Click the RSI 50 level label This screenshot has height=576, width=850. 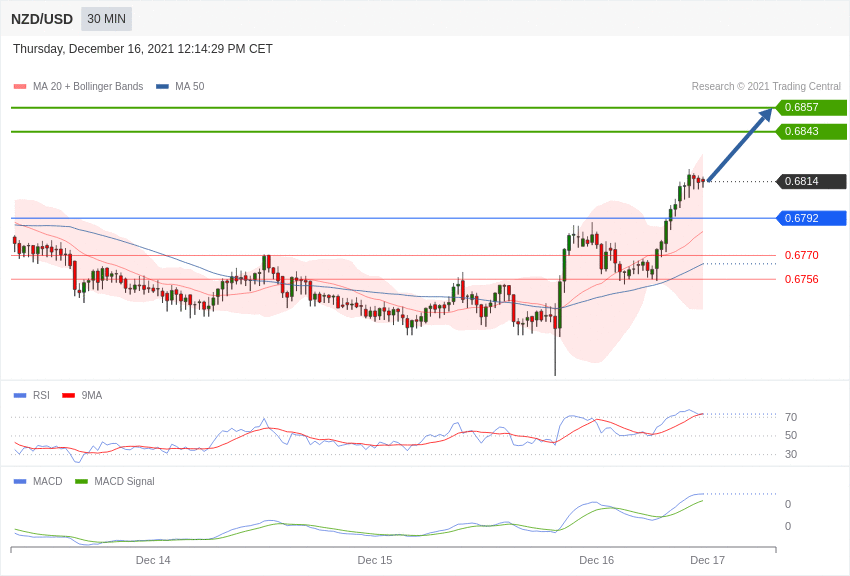[x=791, y=435]
